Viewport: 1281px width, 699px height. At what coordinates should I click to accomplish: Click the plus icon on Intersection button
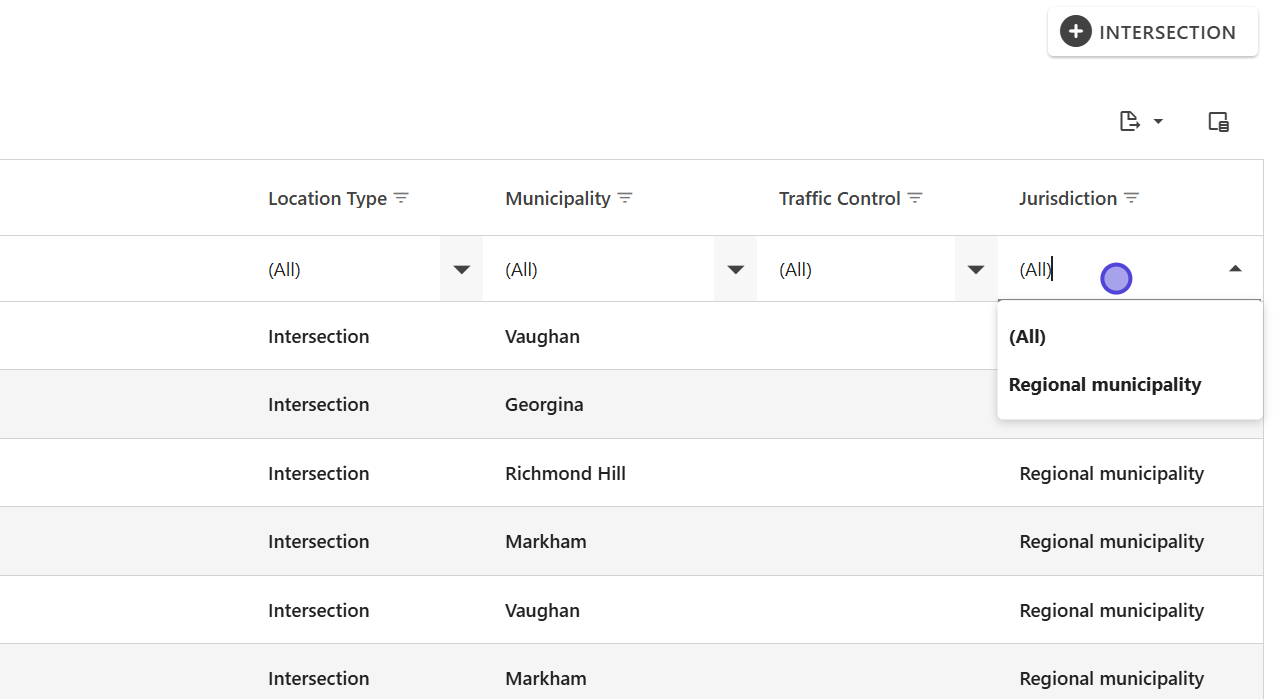pos(1076,32)
